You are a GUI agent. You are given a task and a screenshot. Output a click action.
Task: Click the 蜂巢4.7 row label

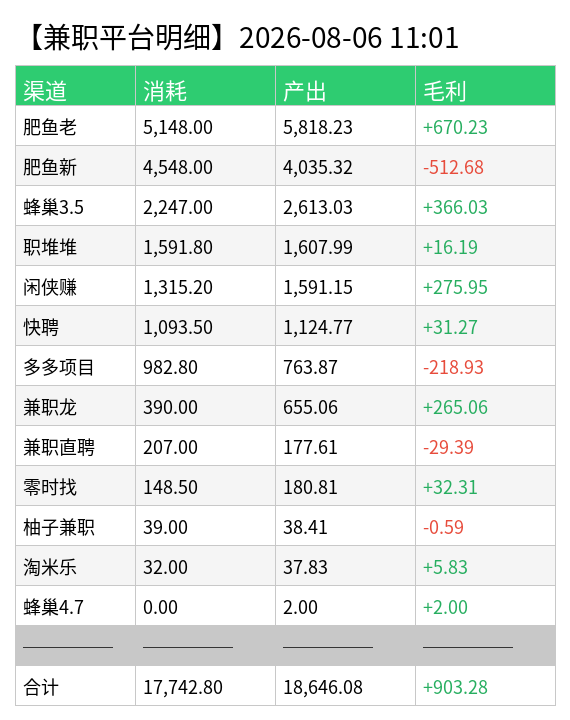[x=53, y=607]
